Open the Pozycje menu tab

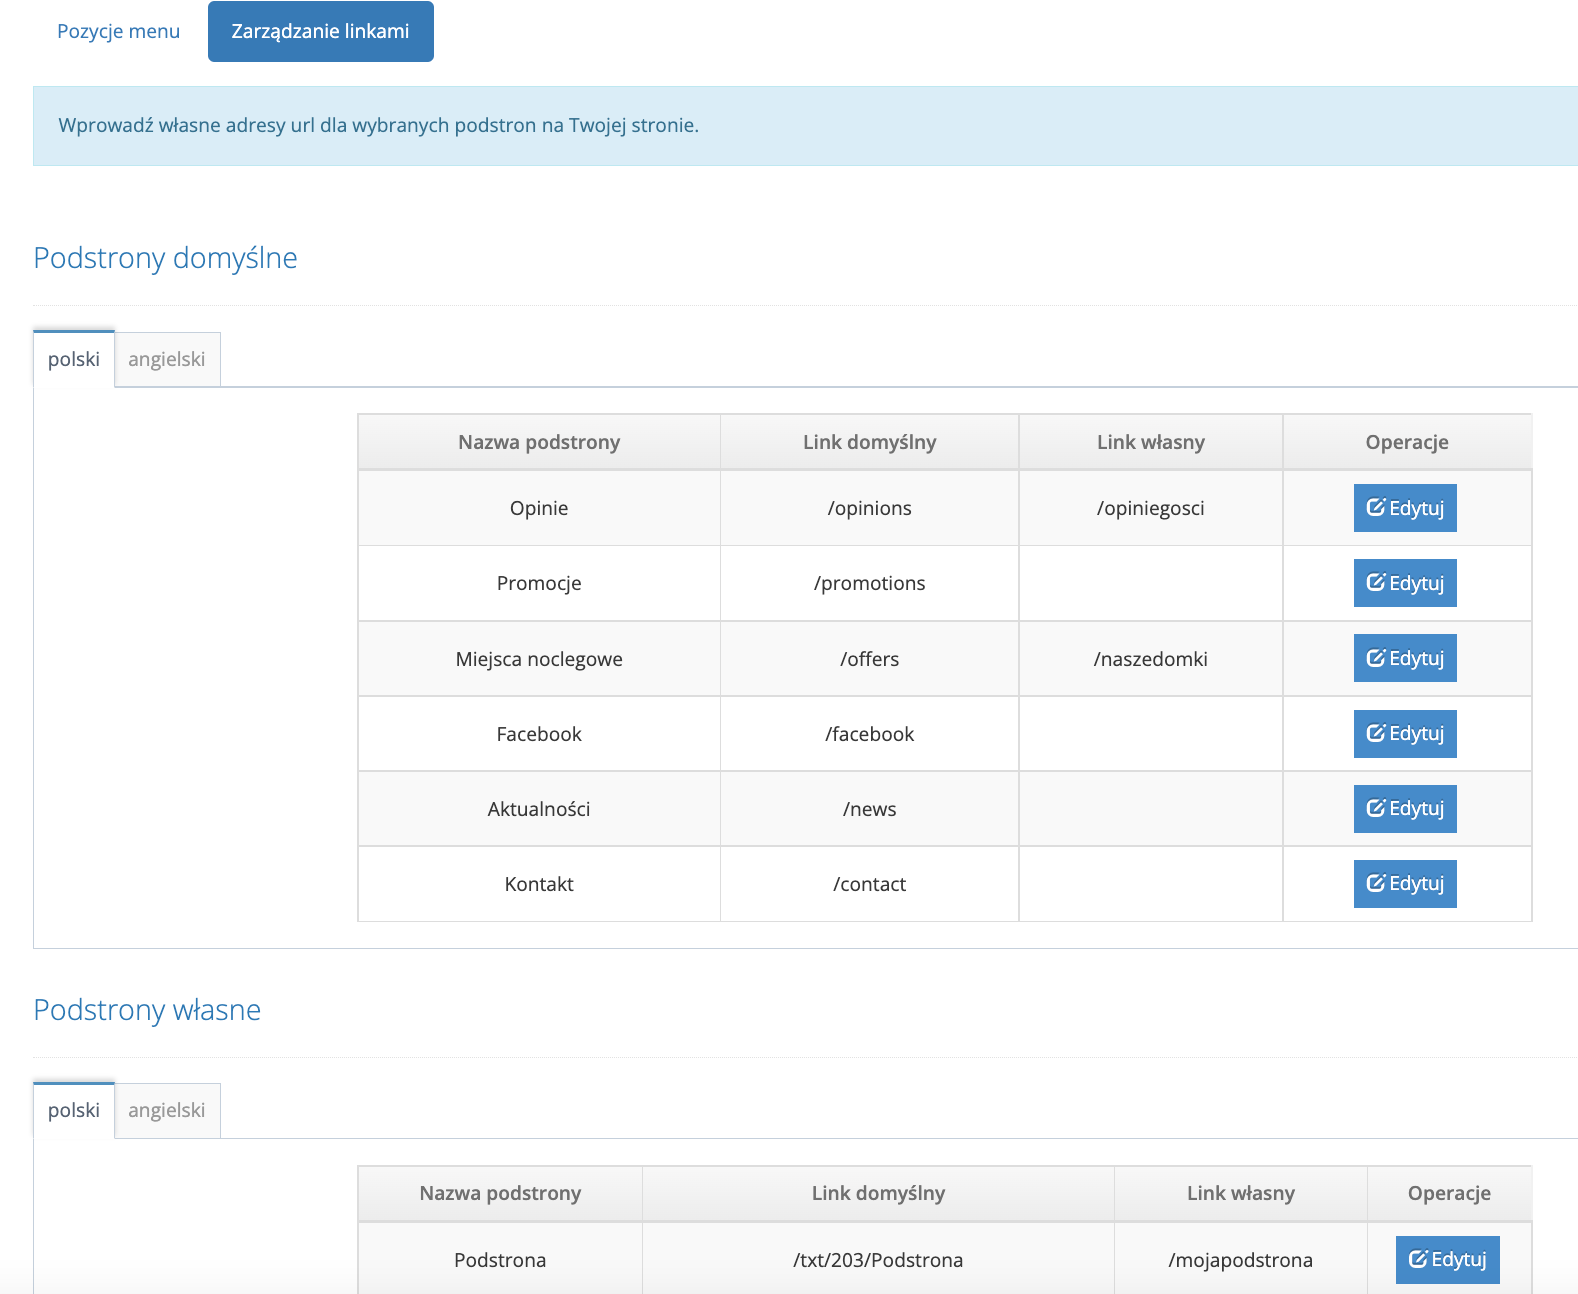point(118,31)
